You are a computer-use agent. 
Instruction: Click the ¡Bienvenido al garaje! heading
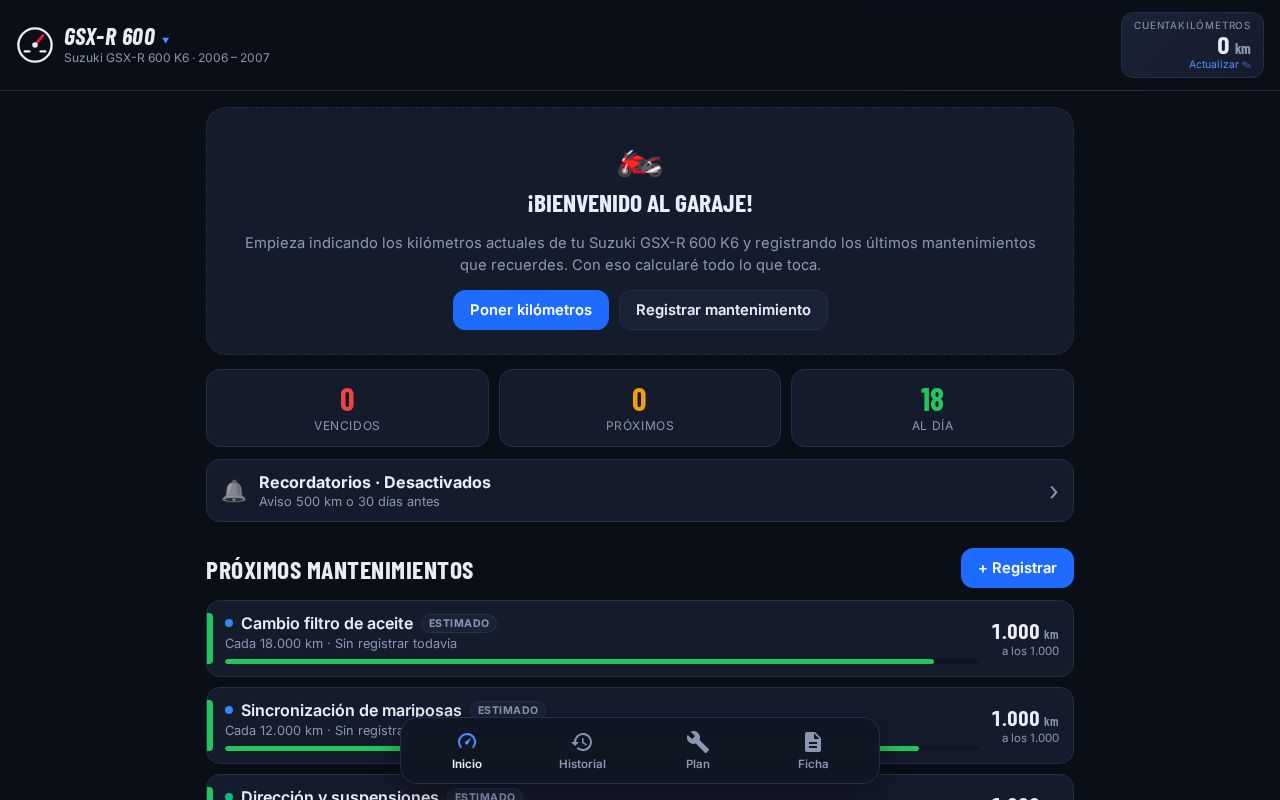click(x=640, y=203)
